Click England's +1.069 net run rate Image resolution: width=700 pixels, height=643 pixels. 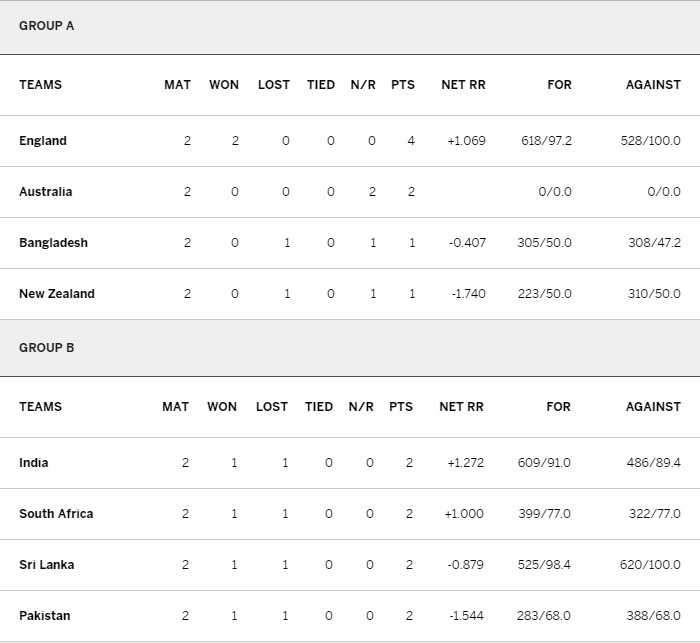coord(466,141)
